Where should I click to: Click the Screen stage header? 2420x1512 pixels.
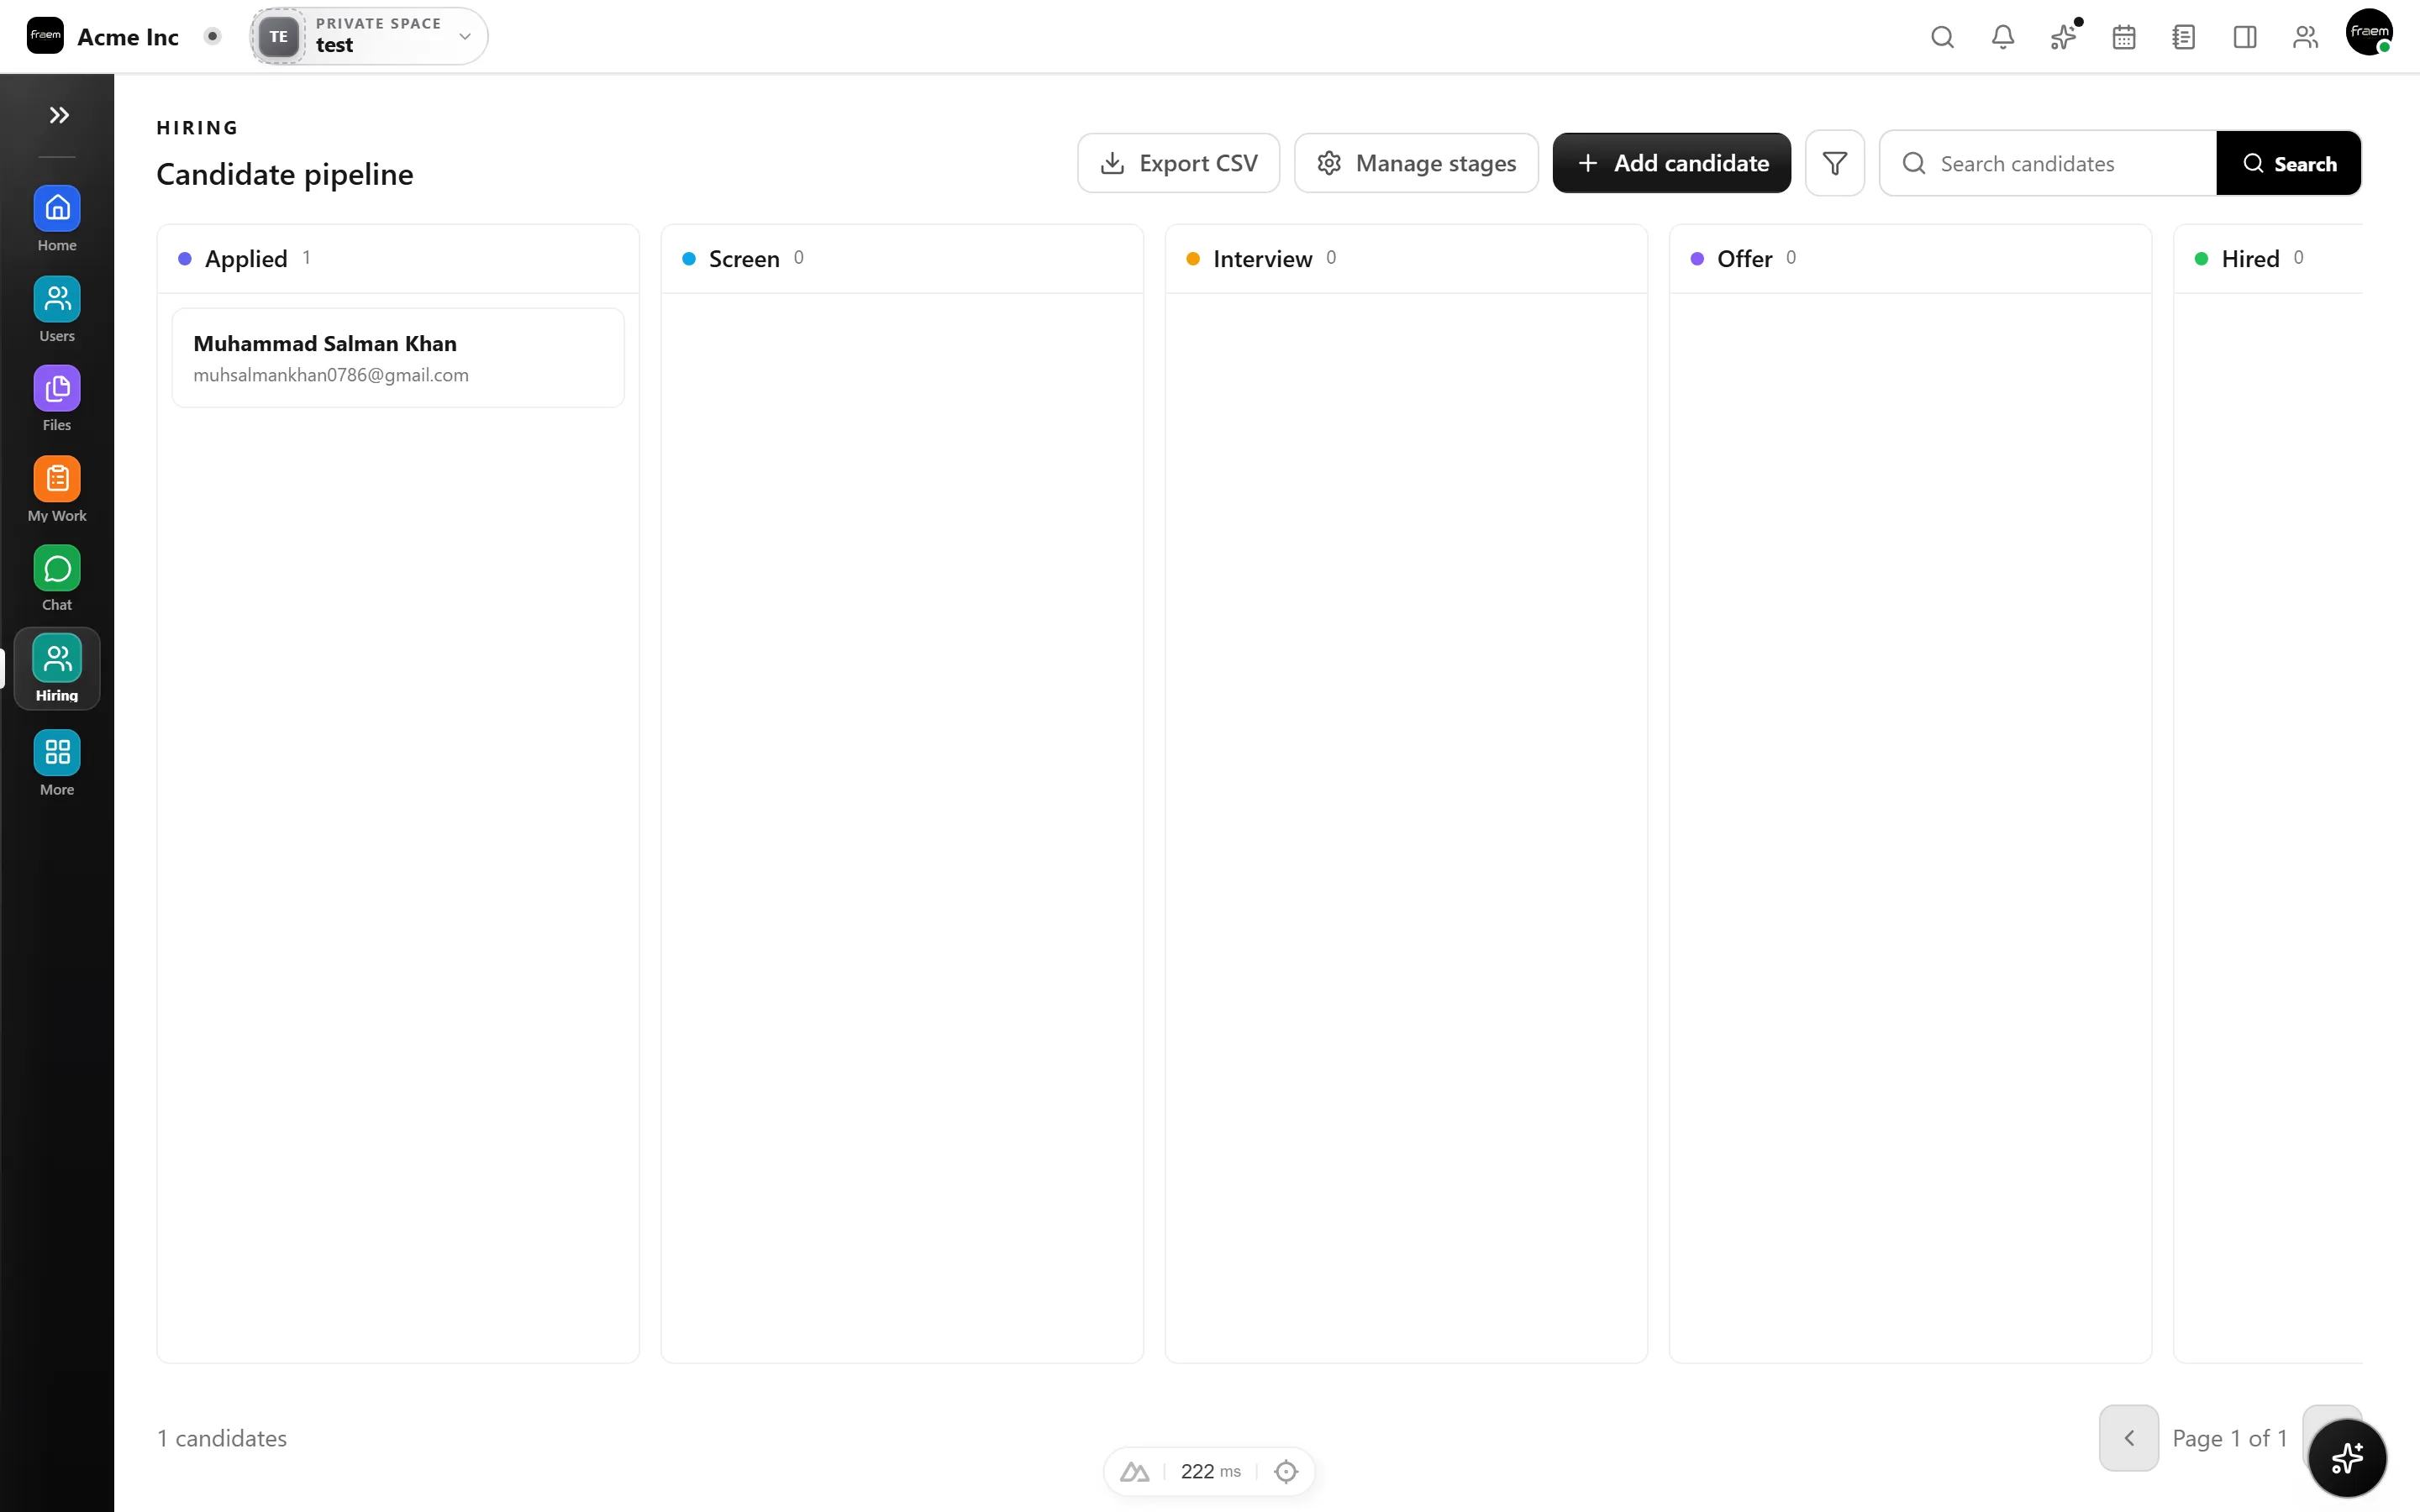pos(902,259)
